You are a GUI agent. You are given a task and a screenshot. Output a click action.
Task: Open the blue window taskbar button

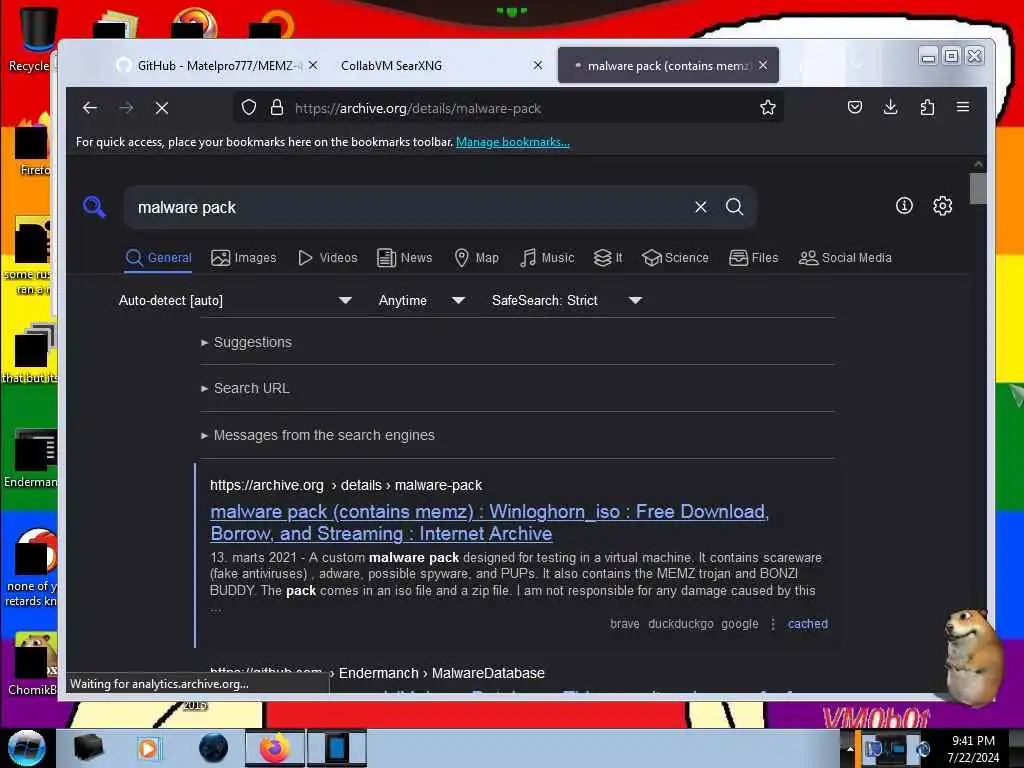click(x=337, y=748)
